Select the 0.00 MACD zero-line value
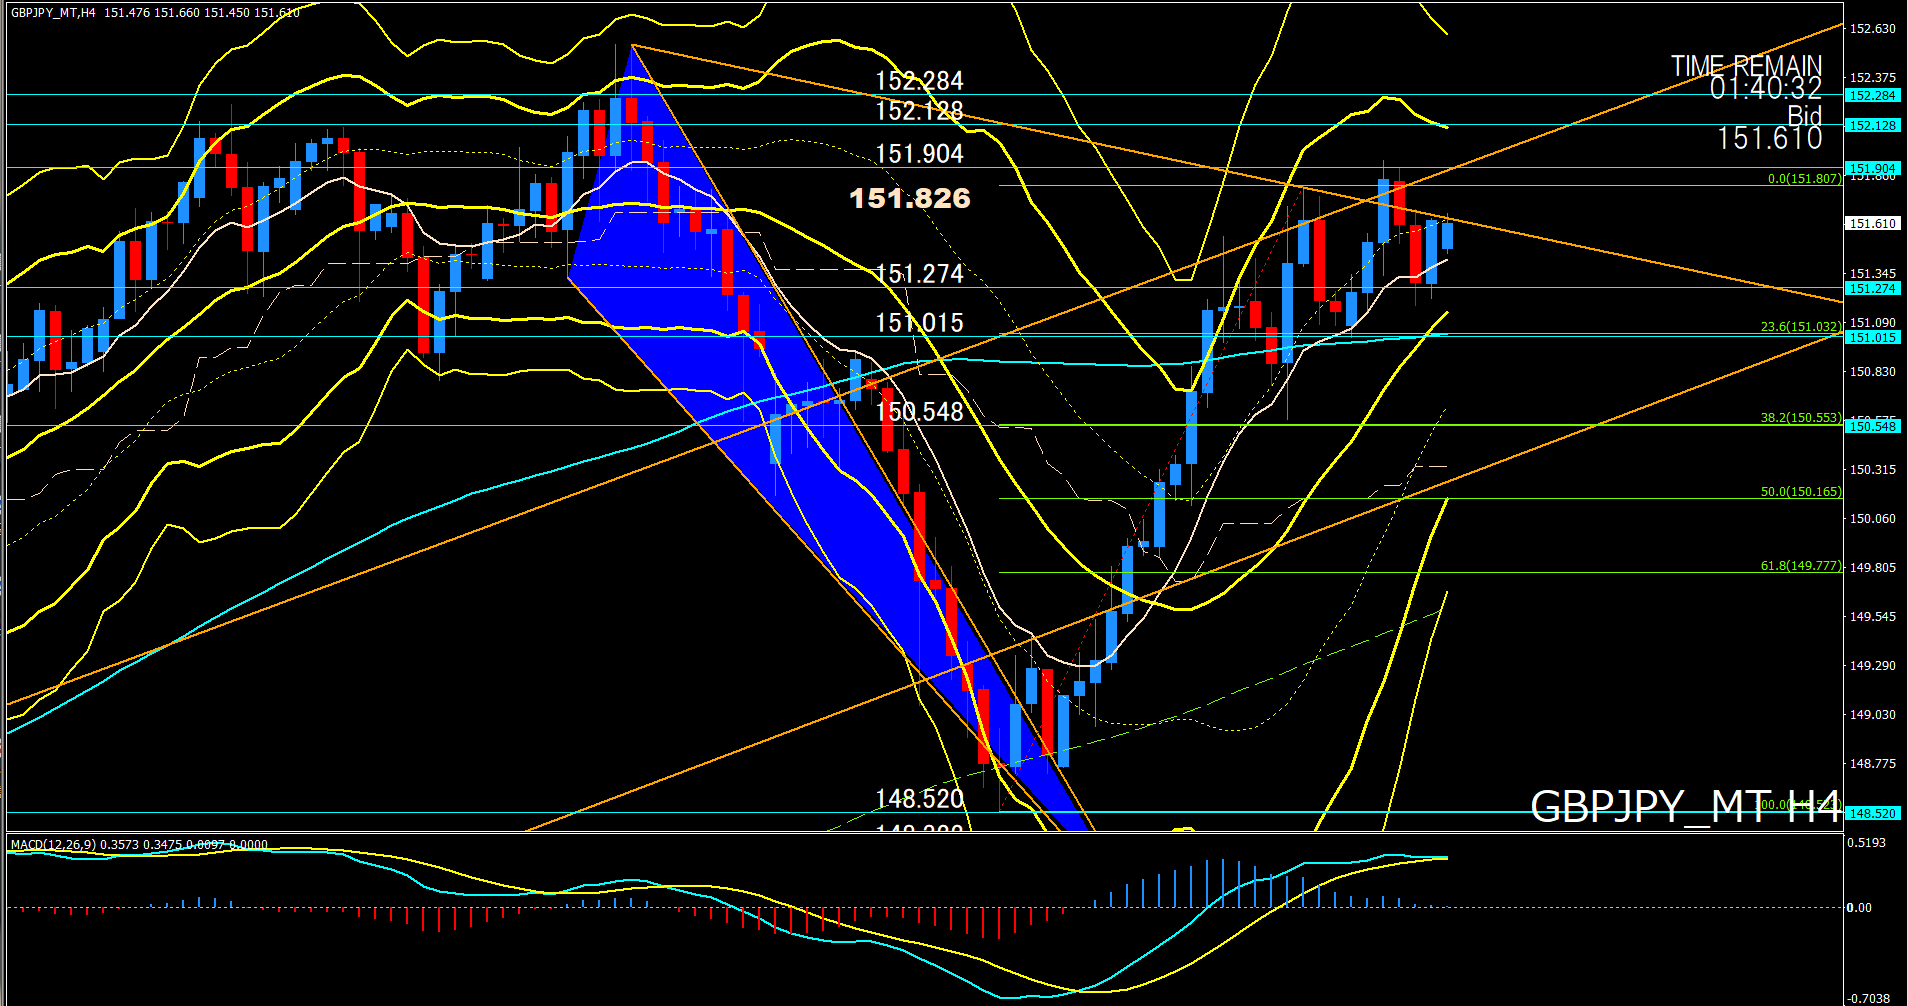The width and height of the screenshot is (1908, 1006). [x=1859, y=908]
